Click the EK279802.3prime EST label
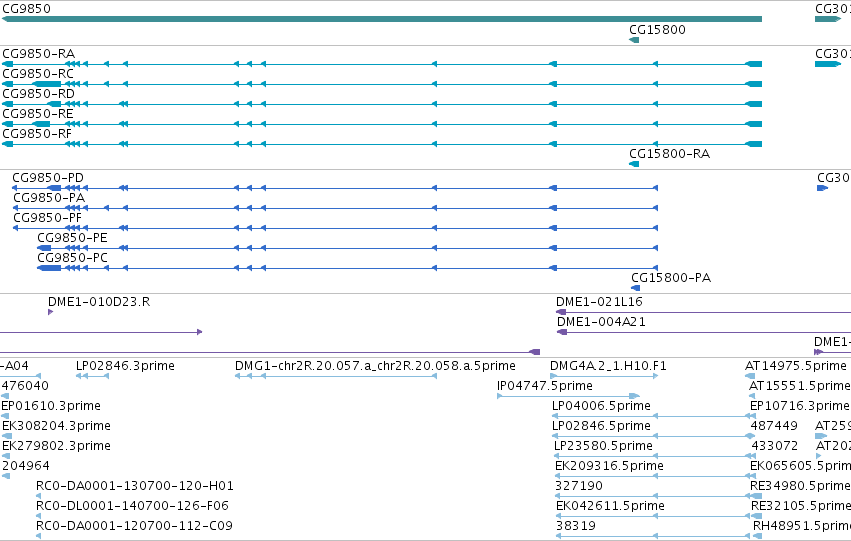The width and height of the screenshot is (851, 541). 56,447
